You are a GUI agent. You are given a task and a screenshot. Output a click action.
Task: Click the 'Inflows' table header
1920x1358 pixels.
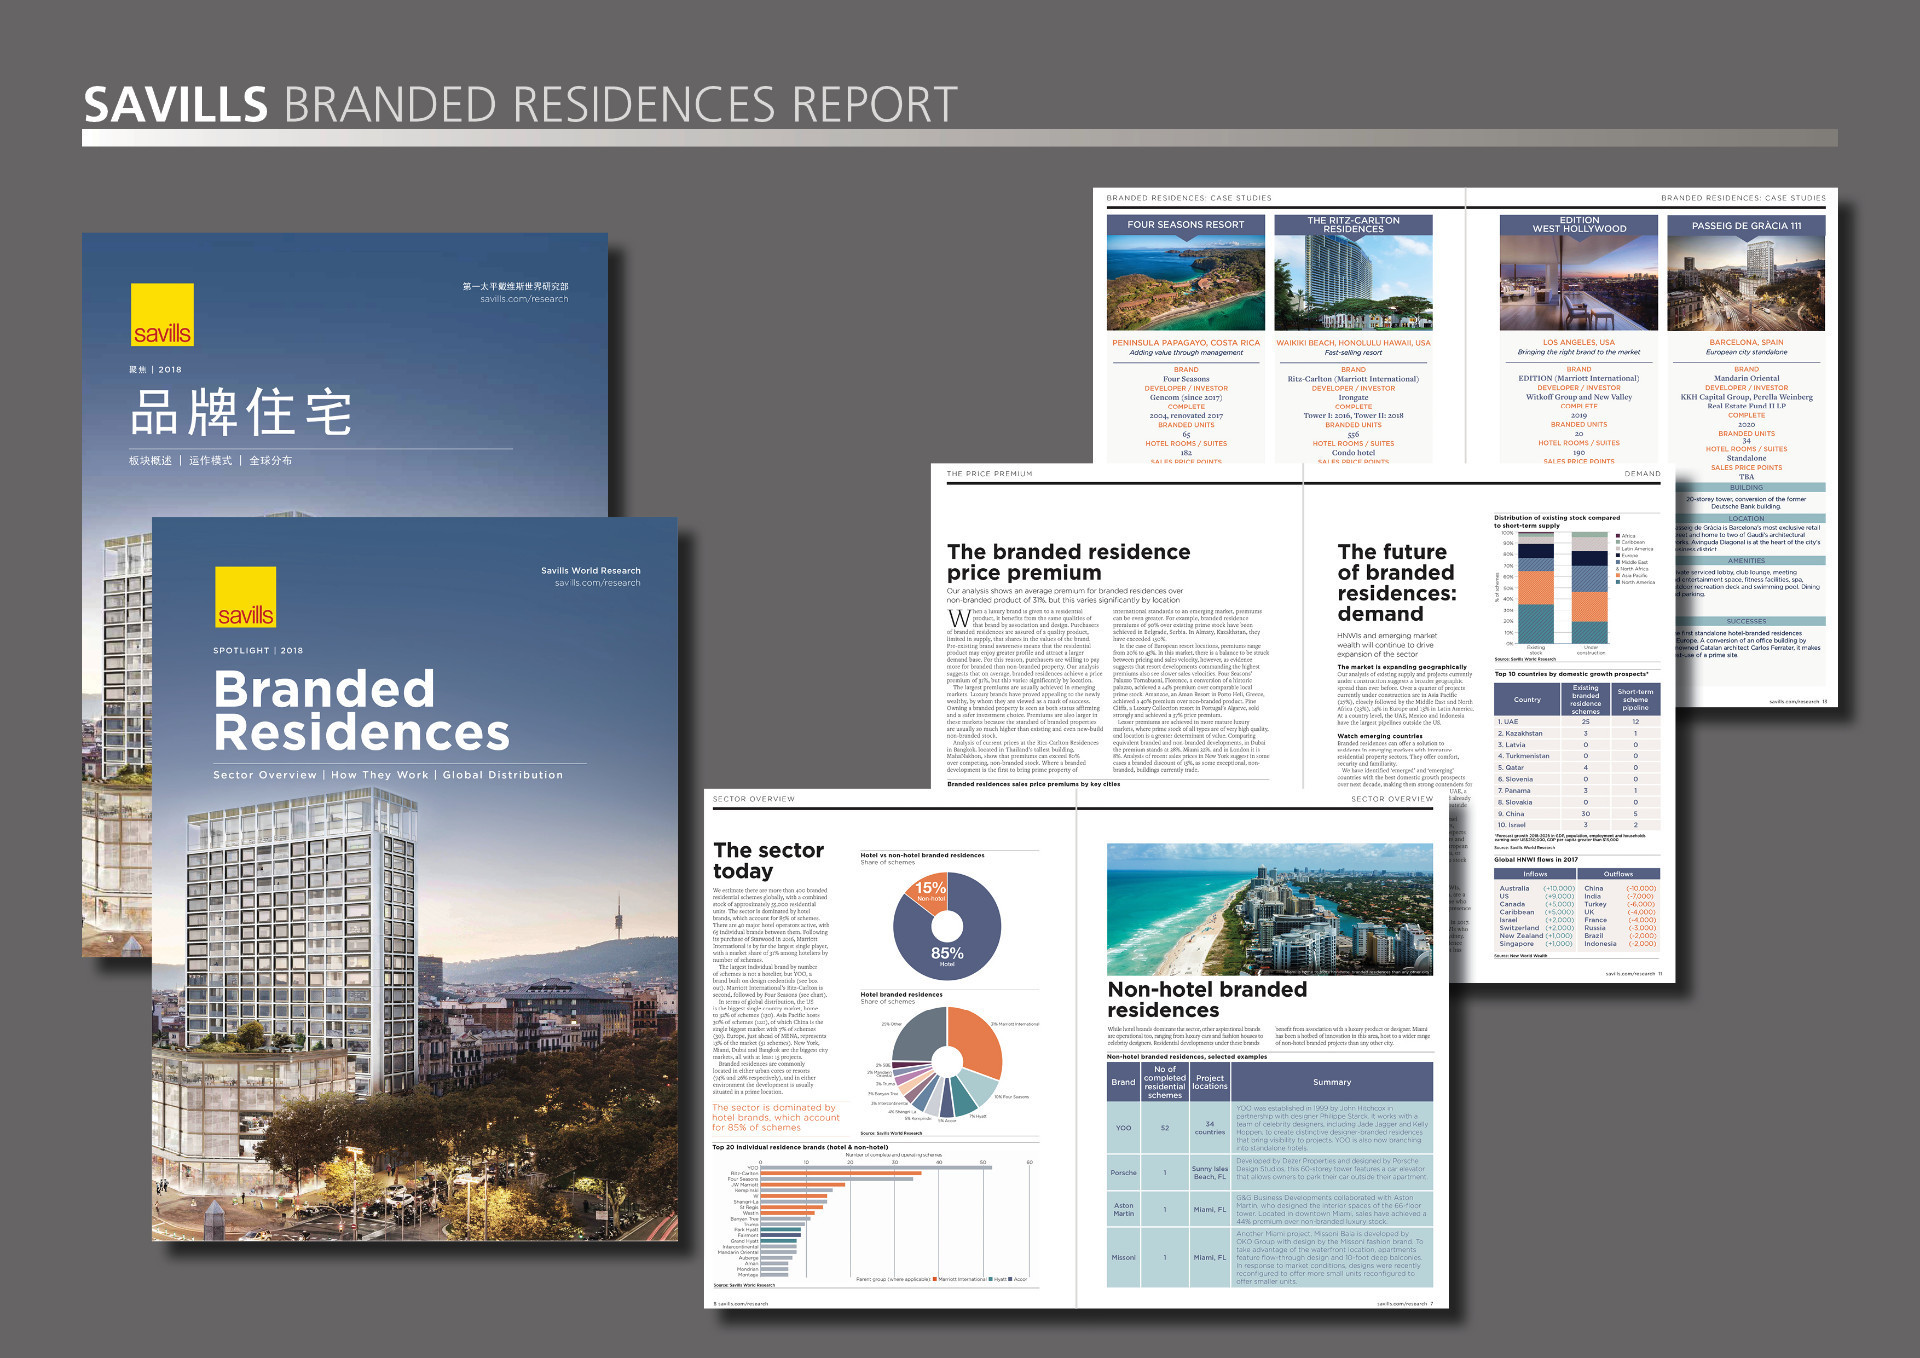[x=1535, y=874]
